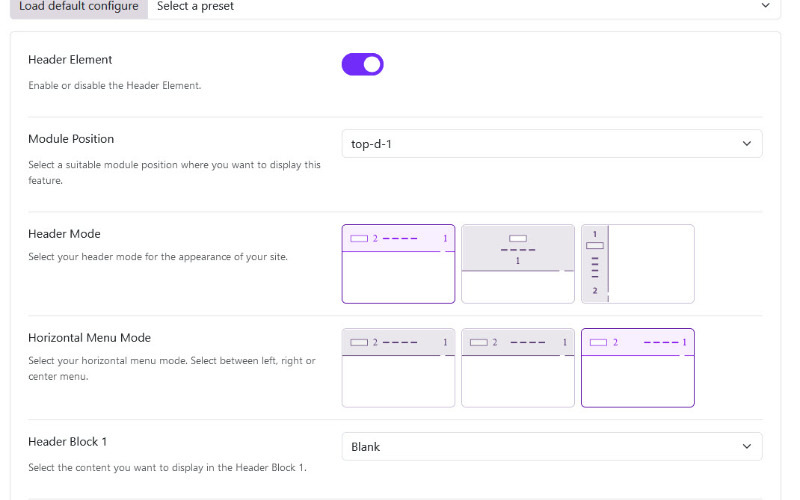Click the Header Block 1 label
This screenshot has width=800, height=500.
click(x=67, y=442)
